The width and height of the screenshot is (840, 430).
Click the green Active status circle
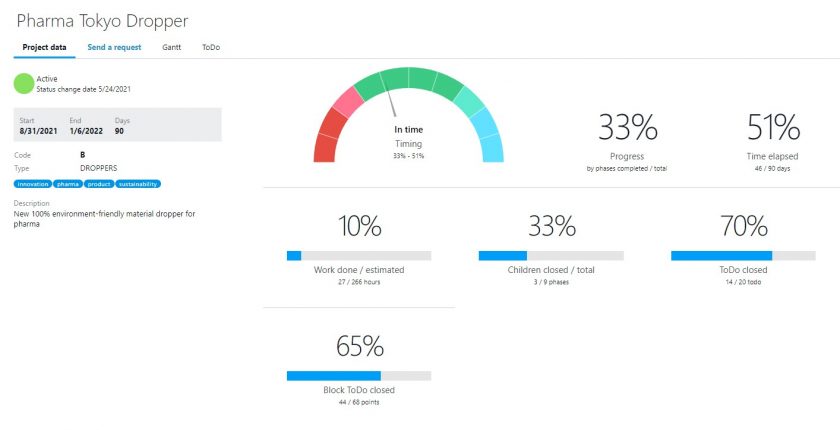point(23,83)
